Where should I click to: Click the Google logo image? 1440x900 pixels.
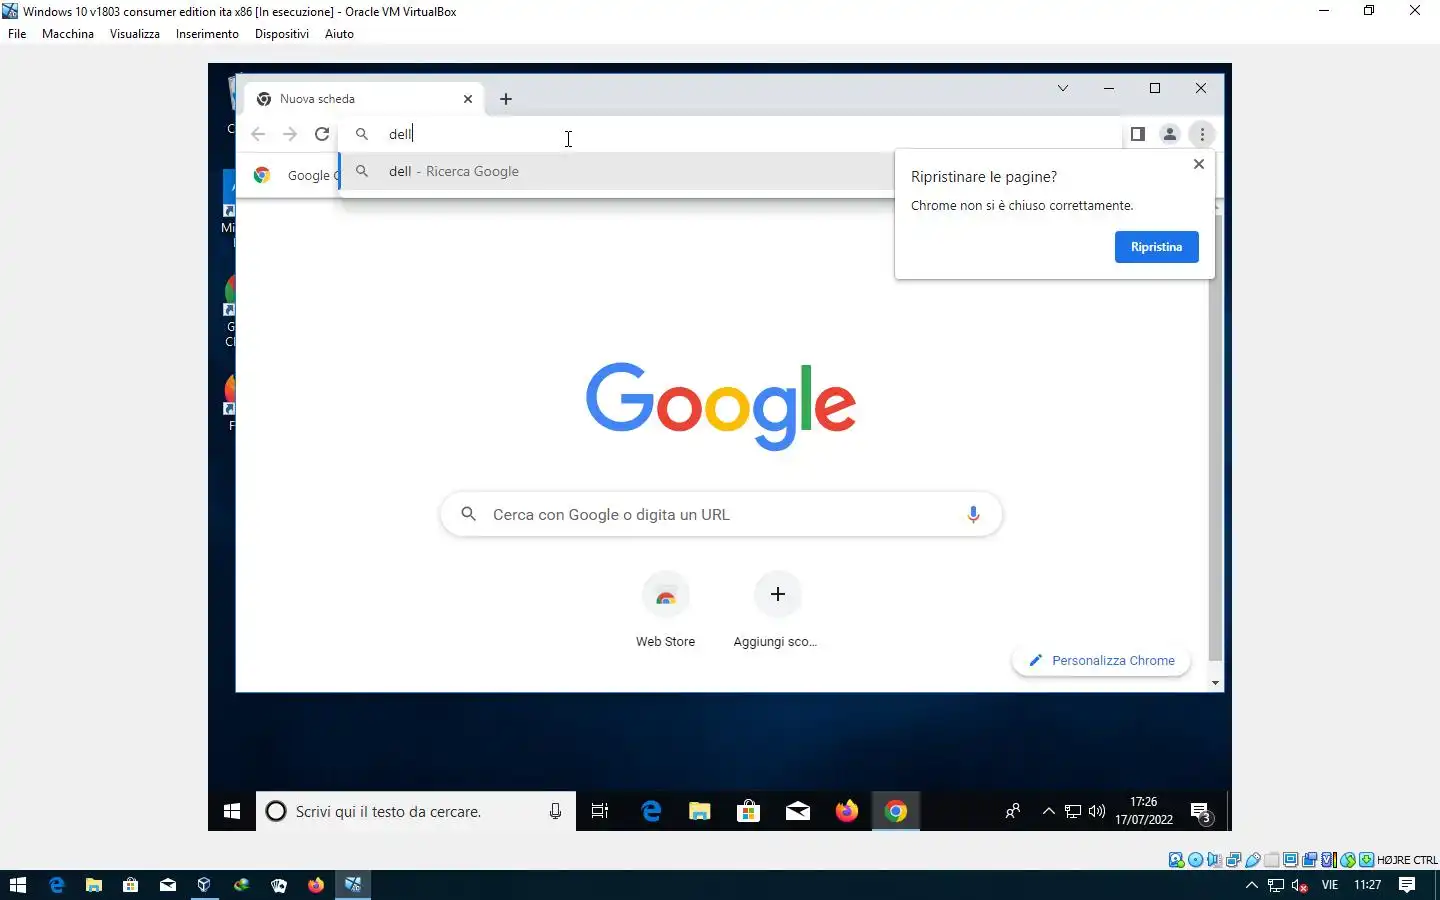tap(721, 406)
